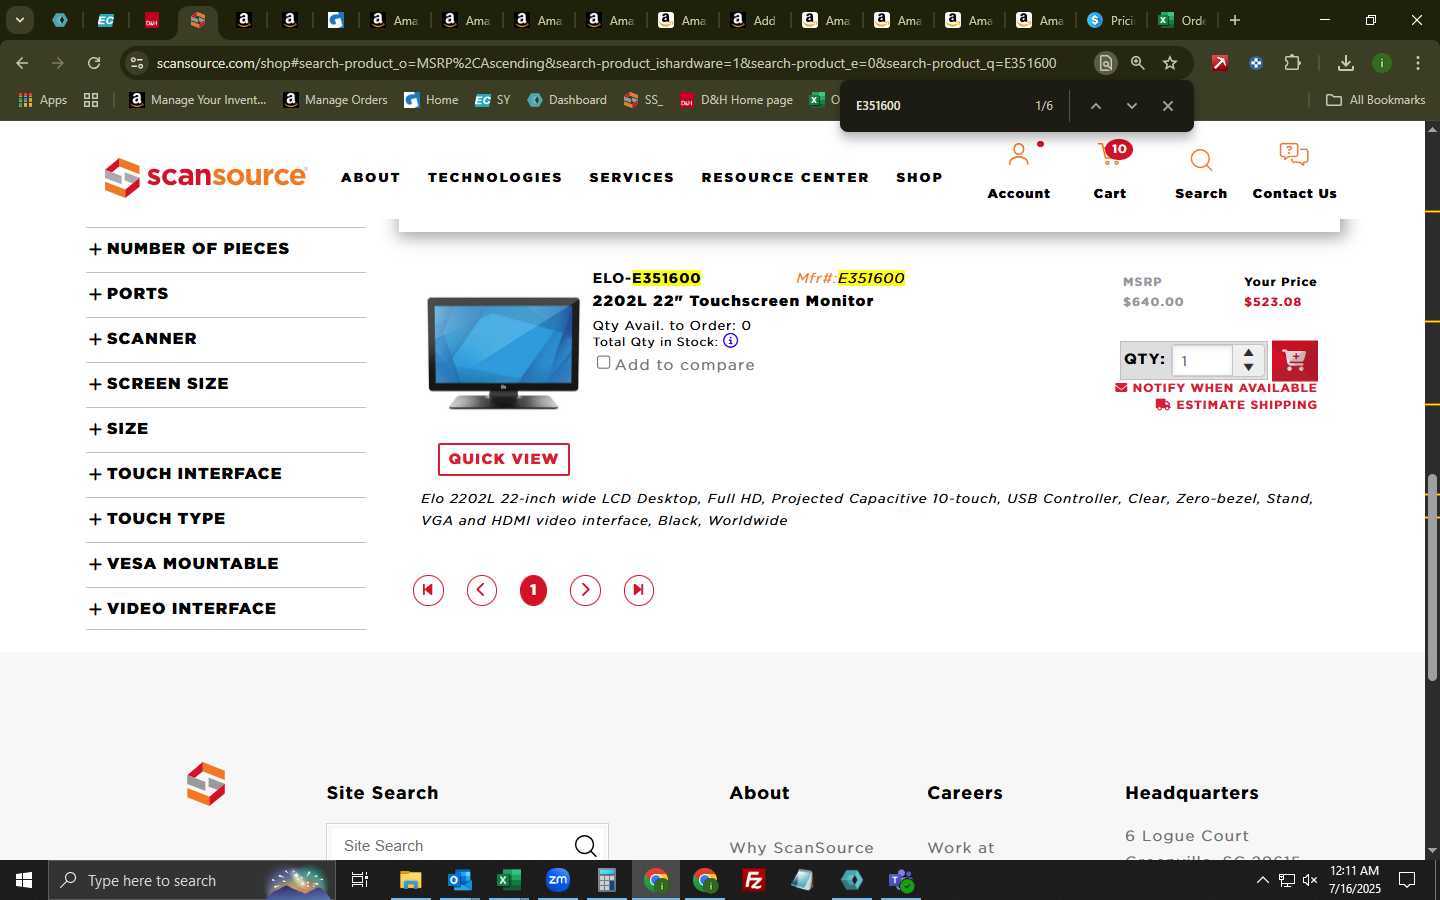Click the Windows Start button
Viewport: 1440px width, 900px height.
coord(24,880)
